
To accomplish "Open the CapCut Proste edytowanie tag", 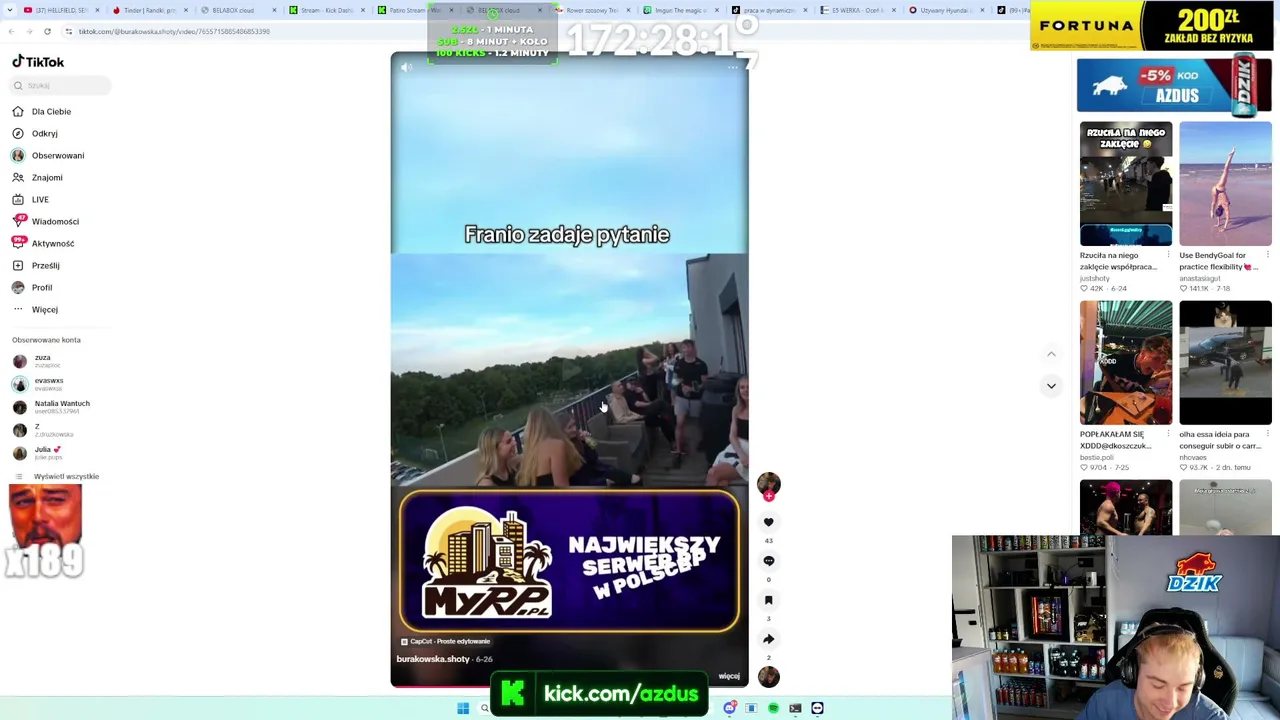I will tap(446, 642).
